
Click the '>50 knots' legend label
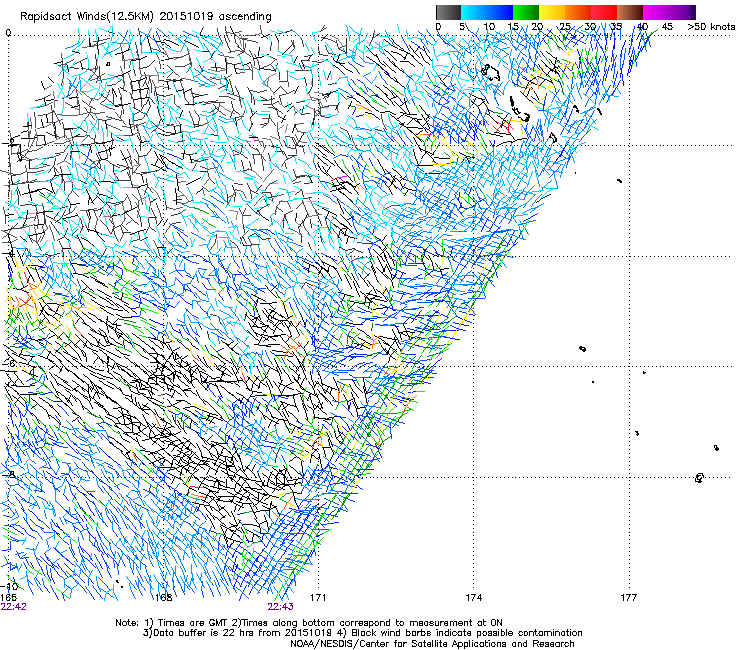[711, 27]
